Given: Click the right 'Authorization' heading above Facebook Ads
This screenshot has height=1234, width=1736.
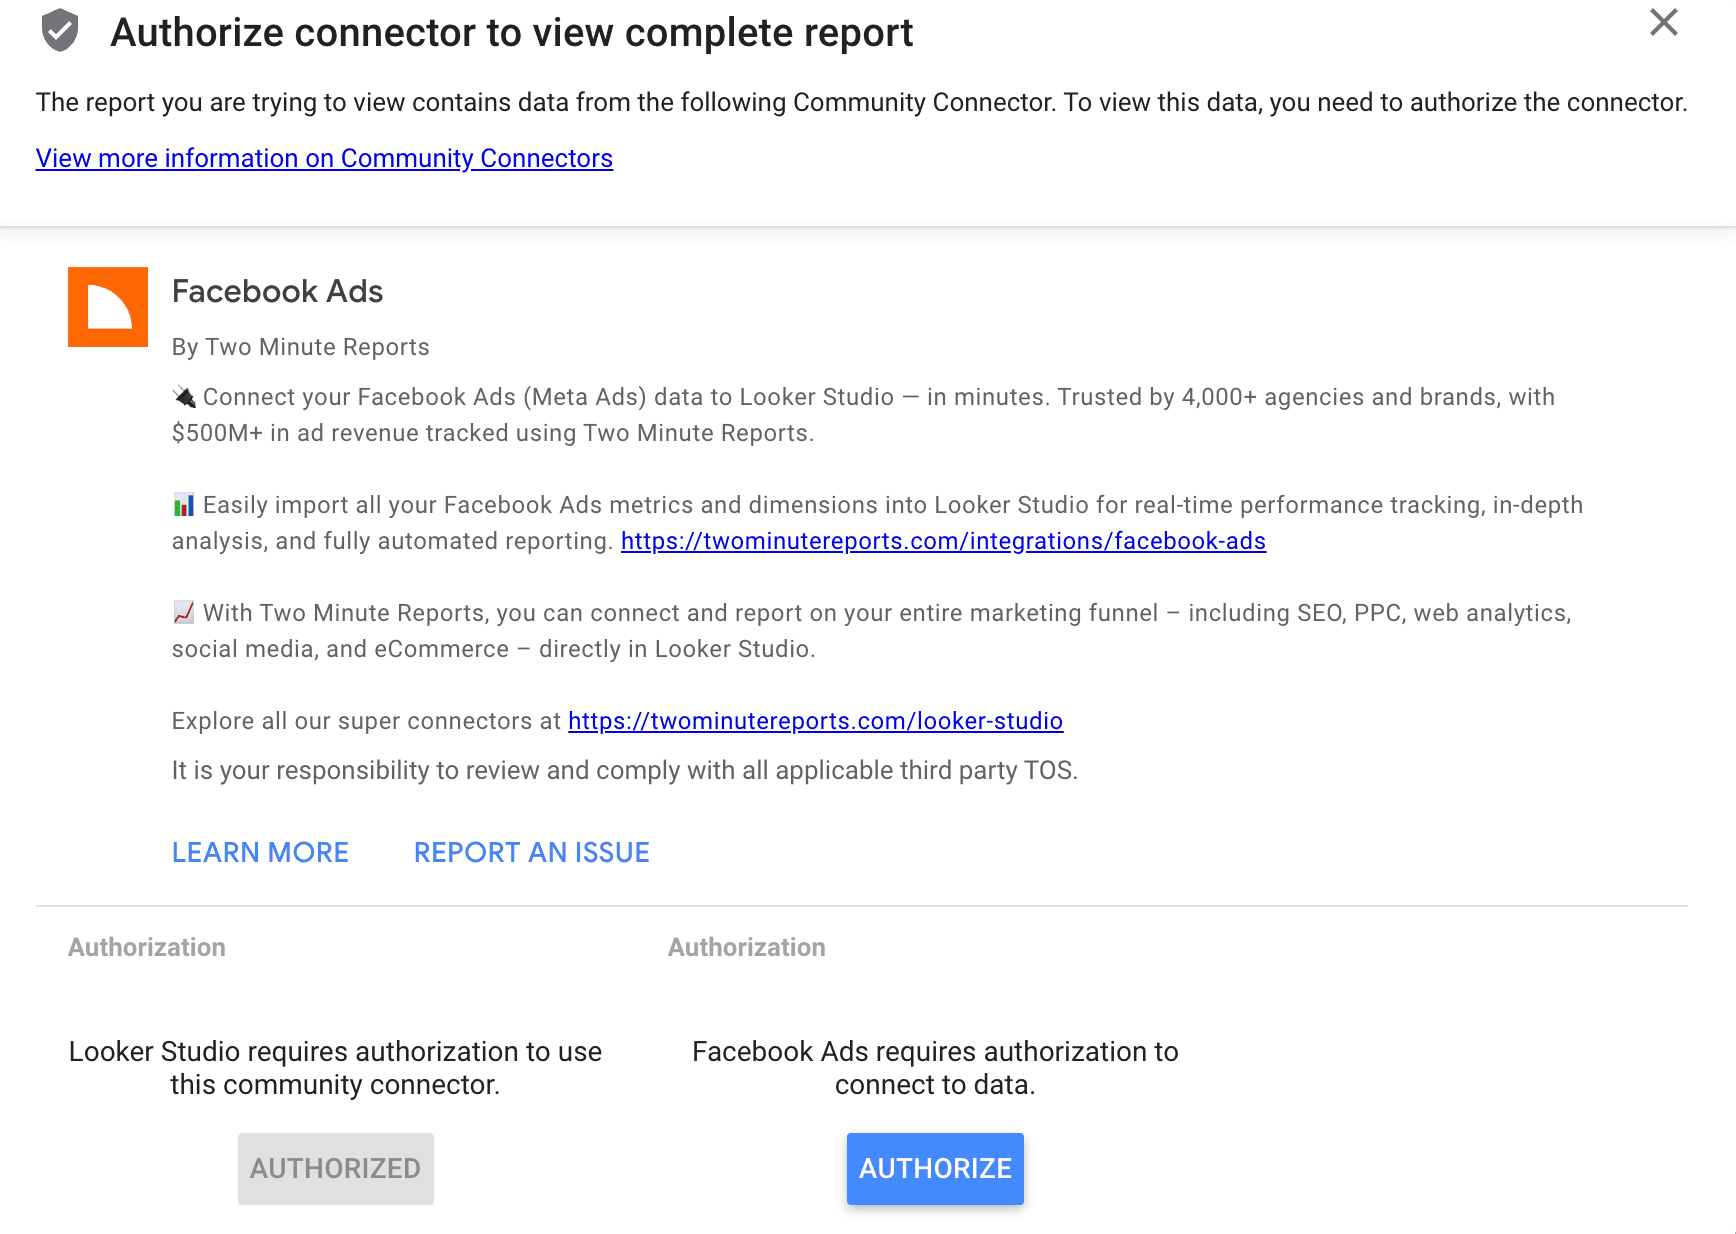Looking at the screenshot, I should (x=746, y=947).
